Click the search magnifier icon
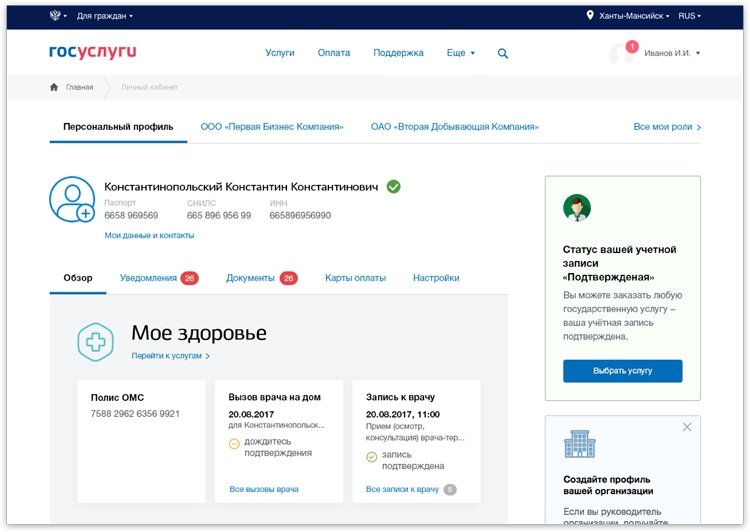 click(x=503, y=54)
